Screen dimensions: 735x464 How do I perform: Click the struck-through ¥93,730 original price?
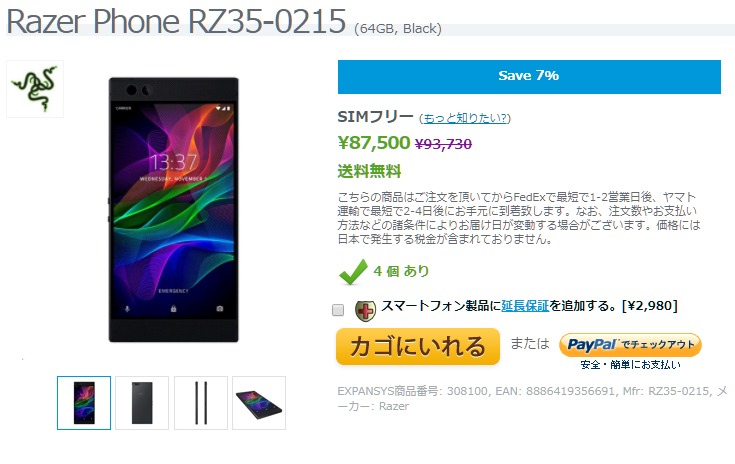[x=443, y=144]
